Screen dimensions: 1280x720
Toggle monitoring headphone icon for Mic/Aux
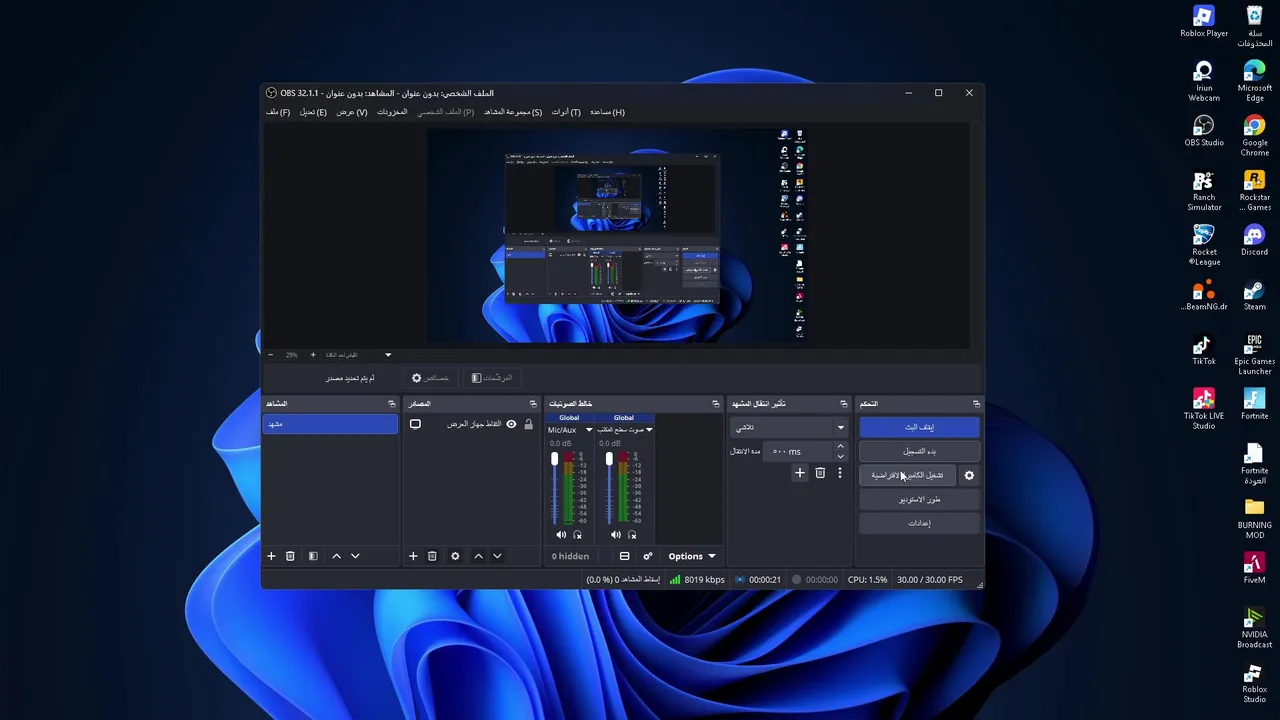pyautogui.click(x=577, y=535)
